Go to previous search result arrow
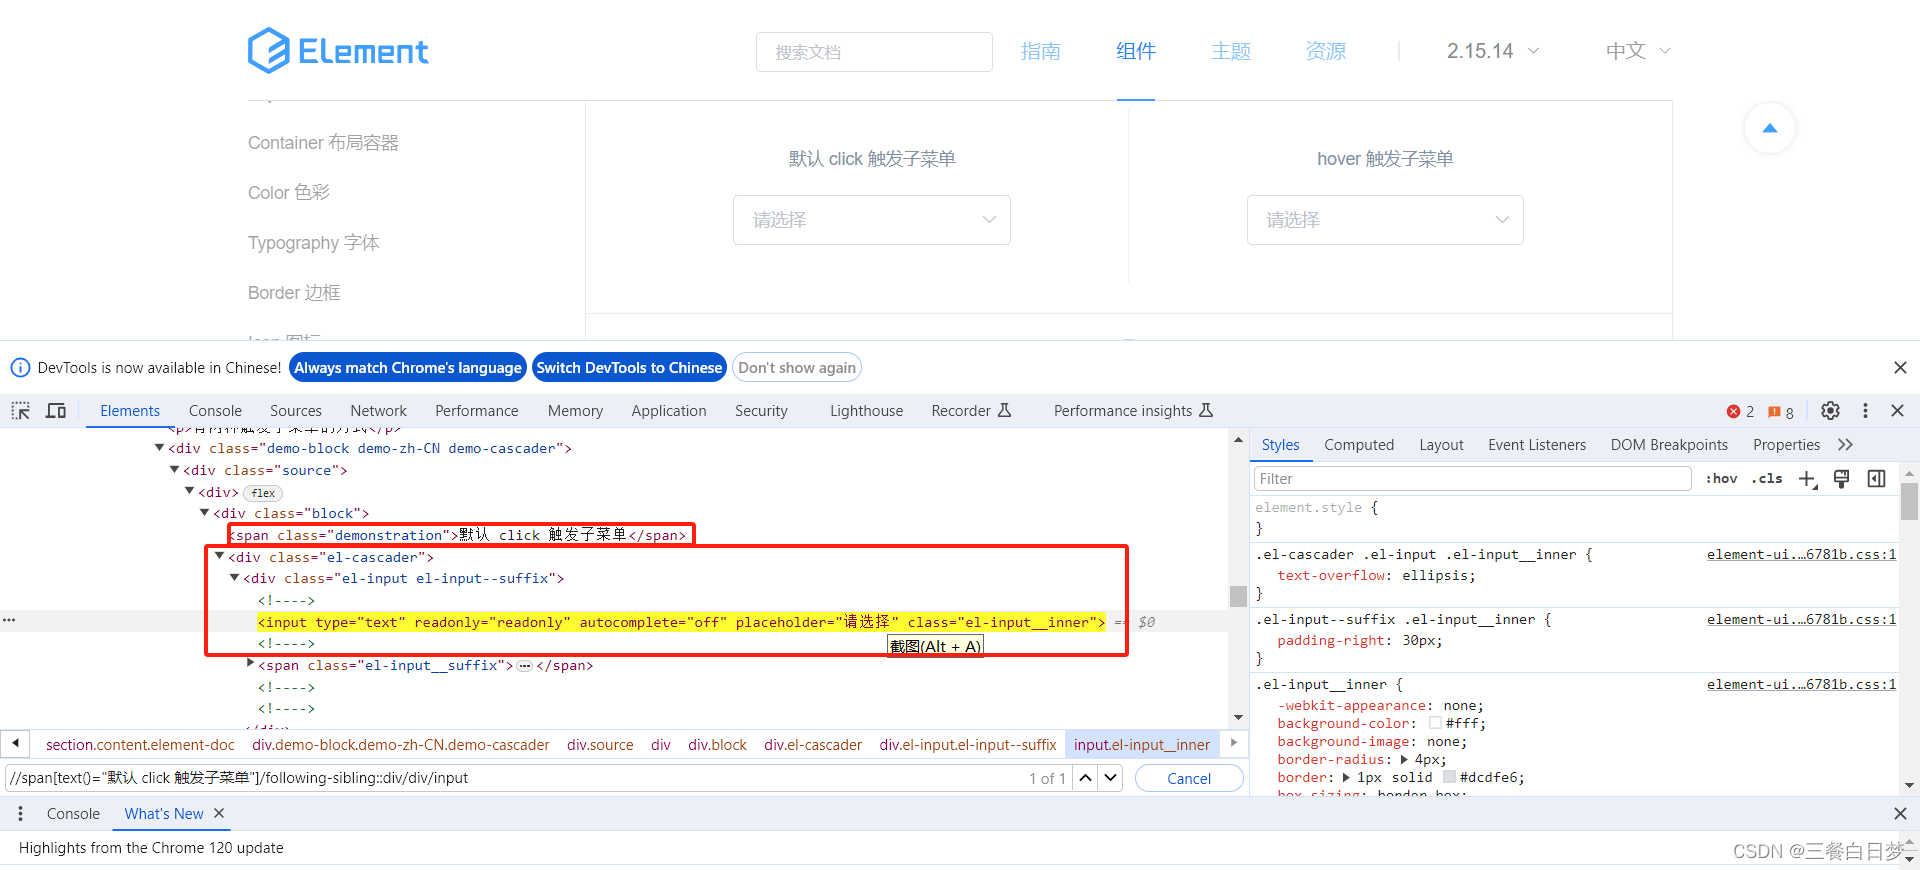The width and height of the screenshot is (1920, 870). coord(1086,778)
